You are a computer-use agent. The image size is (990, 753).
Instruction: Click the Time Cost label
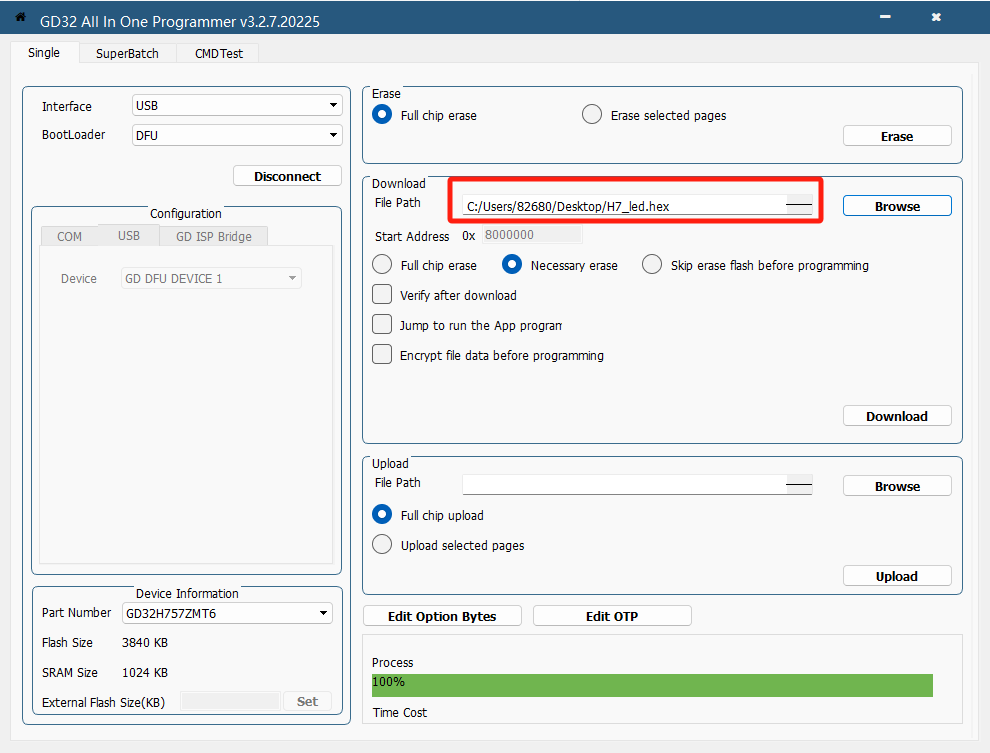pos(400,713)
